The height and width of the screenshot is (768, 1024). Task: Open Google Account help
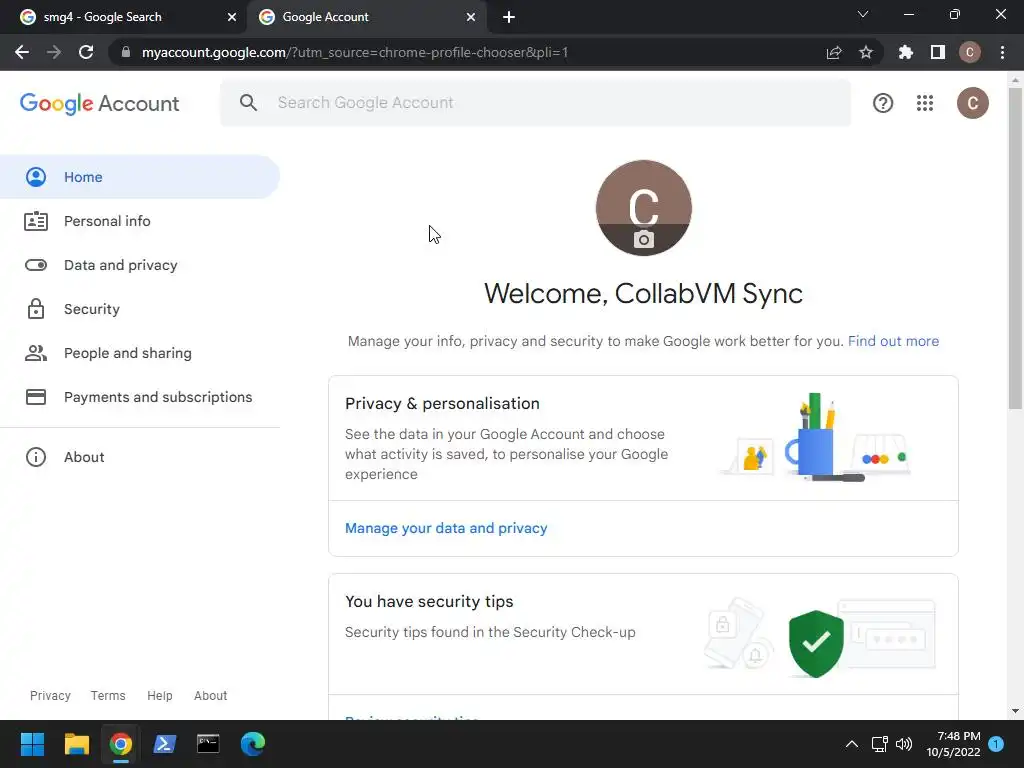click(883, 103)
